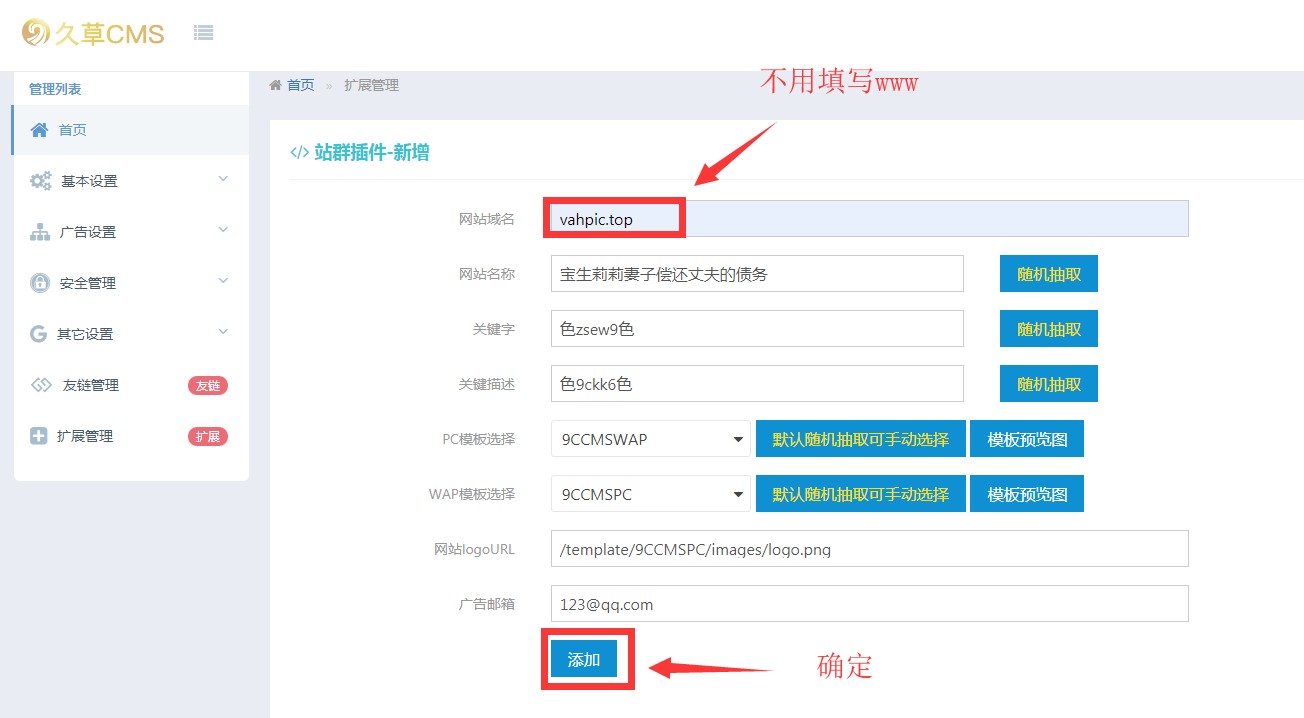This screenshot has height=718, width=1304.
Task: Click the G icon next to 其它设置
Action: [x=38, y=333]
